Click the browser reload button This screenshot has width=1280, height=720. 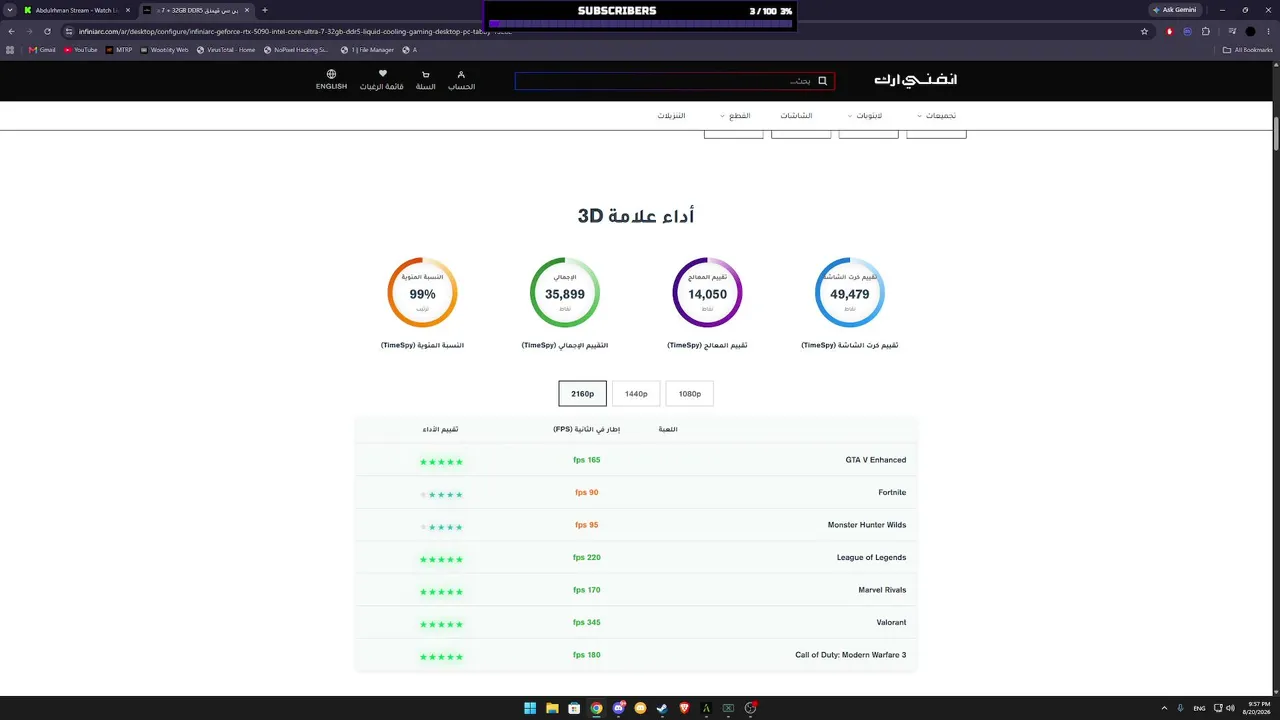pyautogui.click(x=47, y=31)
